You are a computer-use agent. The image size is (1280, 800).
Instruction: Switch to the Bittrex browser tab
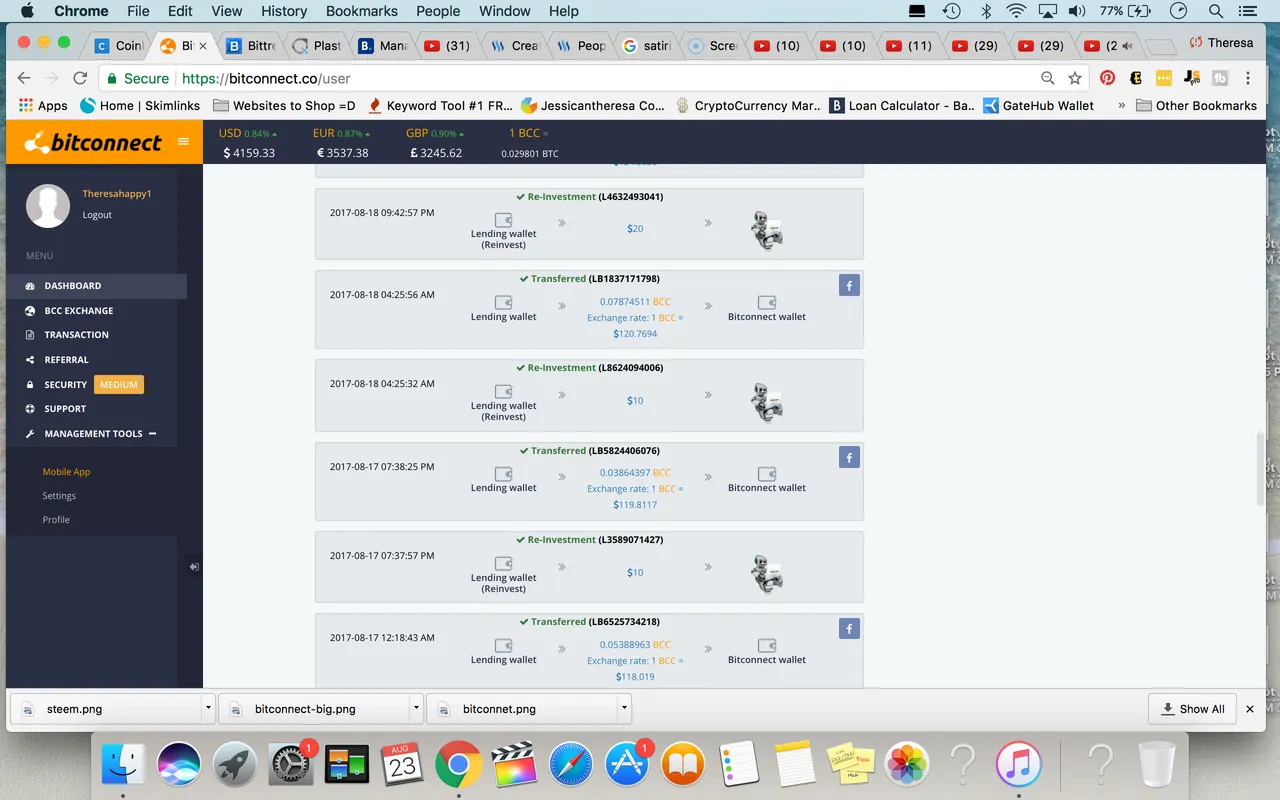click(252, 45)
